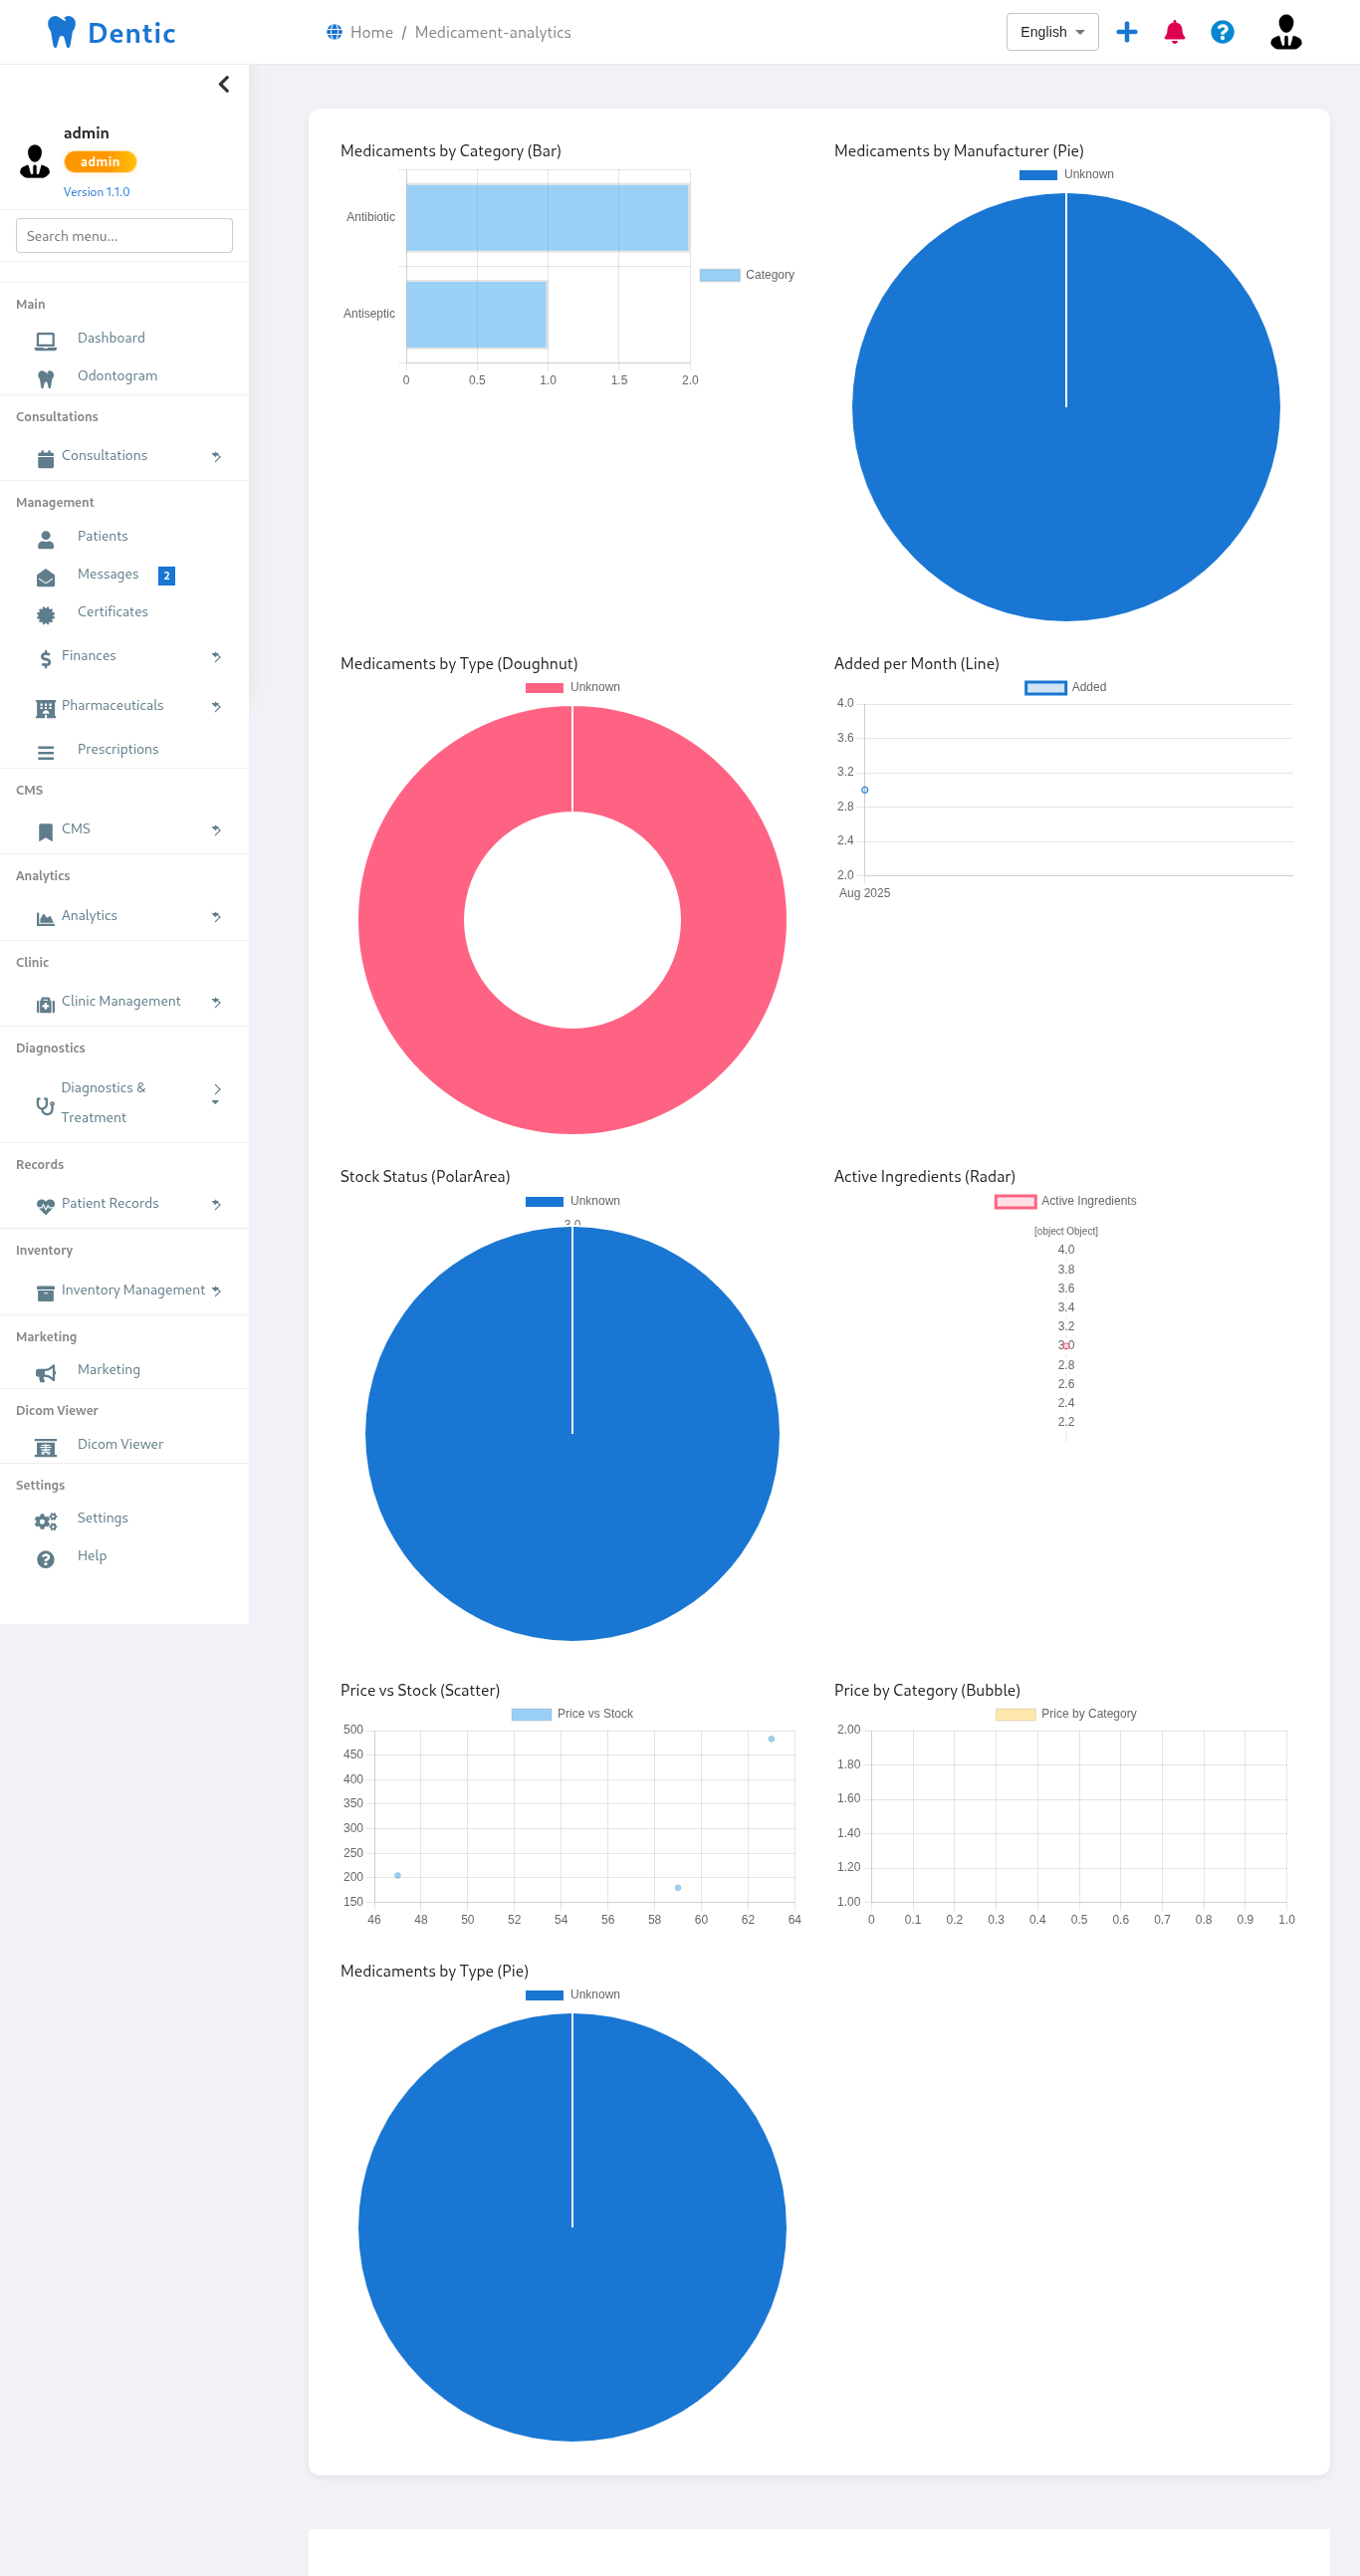Click the blue plus add icon
This screenshot has width=1360, height=2576.
pyautogui.click(x=1126, y=32)
